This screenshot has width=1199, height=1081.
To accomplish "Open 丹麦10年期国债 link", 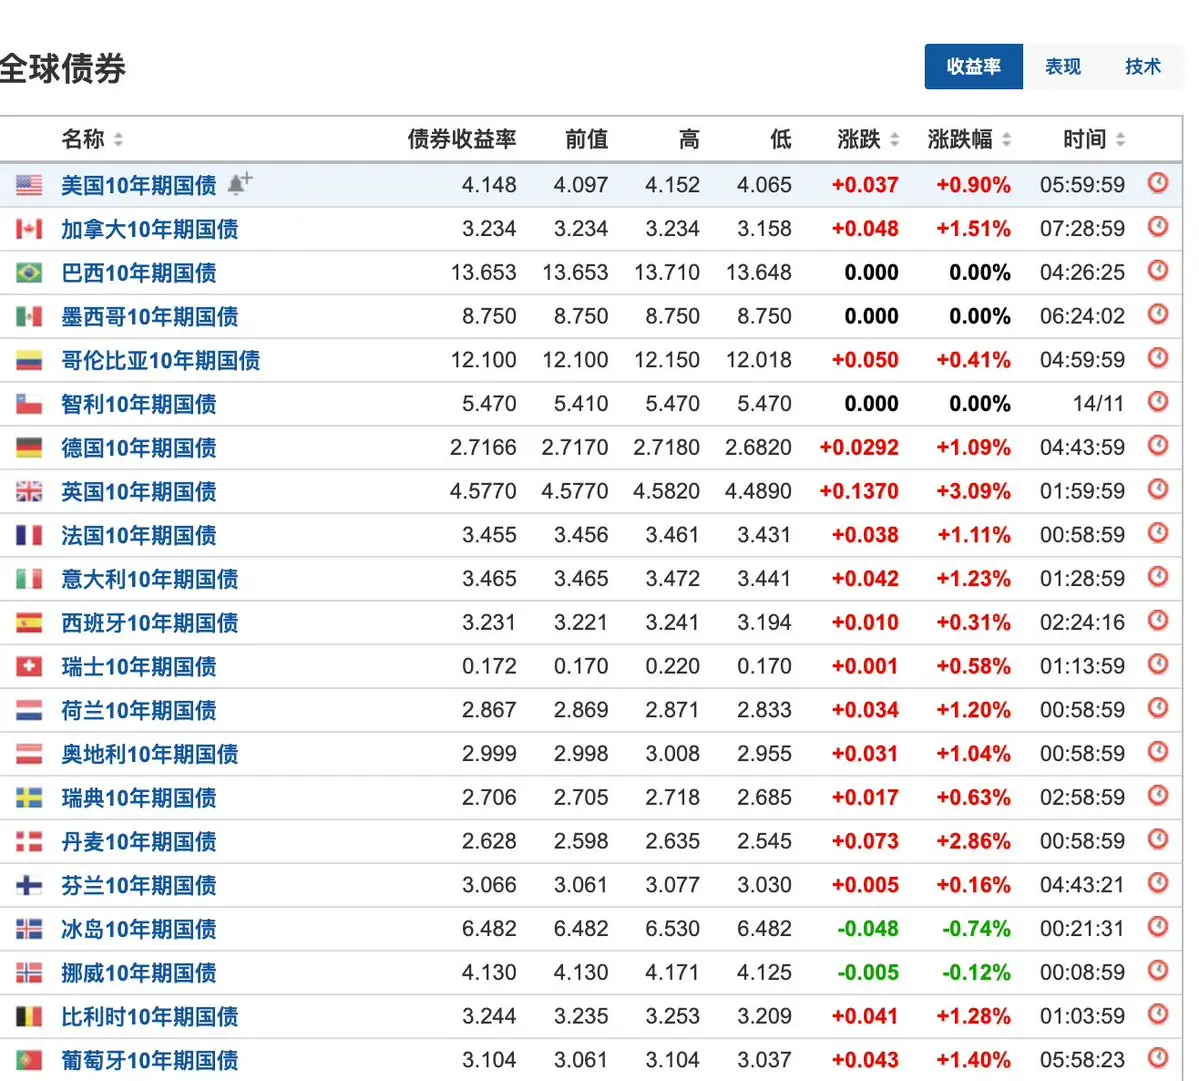I will tap(138, 841).
